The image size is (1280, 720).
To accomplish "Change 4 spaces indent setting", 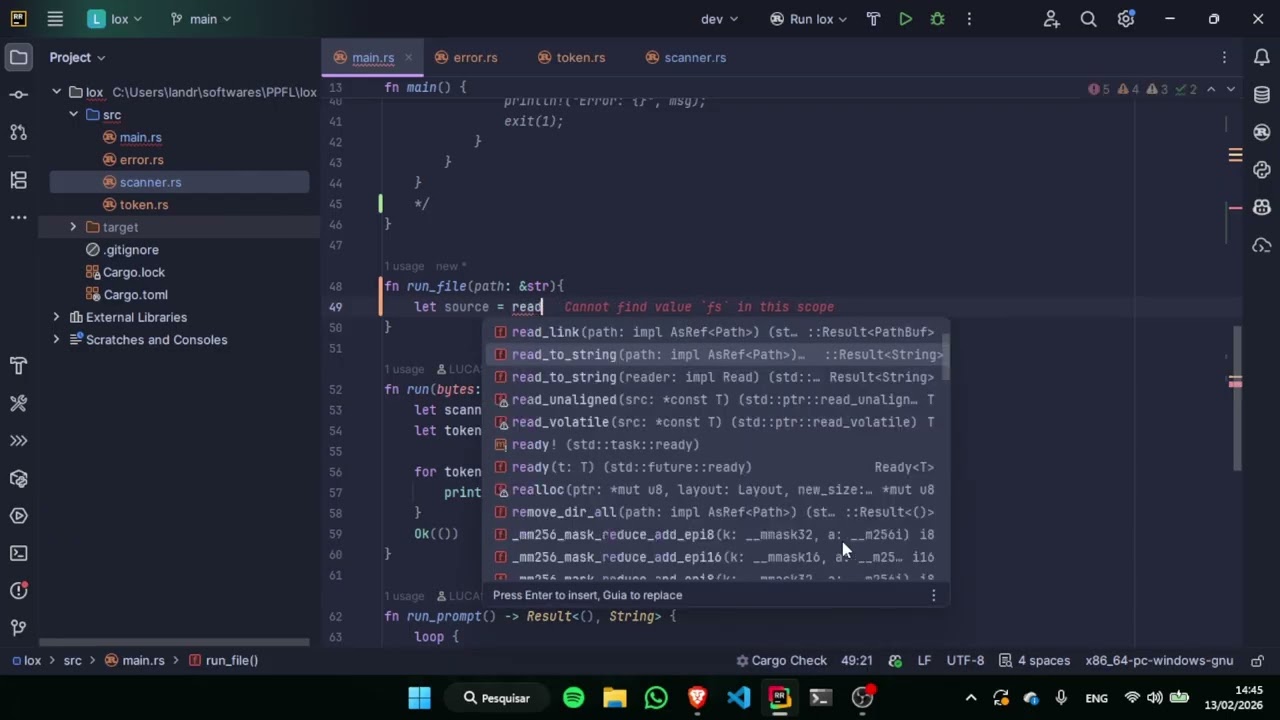I will pos(1034,661).
